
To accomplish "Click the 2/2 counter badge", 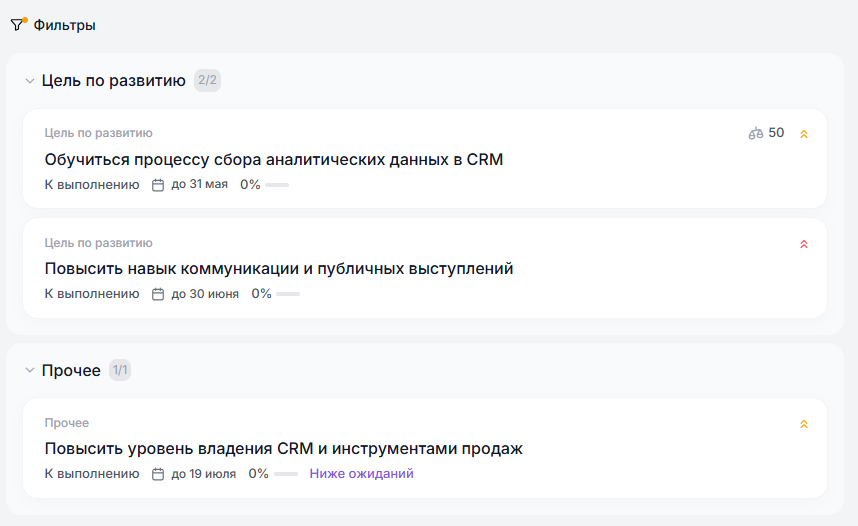I will click(207, 81).
